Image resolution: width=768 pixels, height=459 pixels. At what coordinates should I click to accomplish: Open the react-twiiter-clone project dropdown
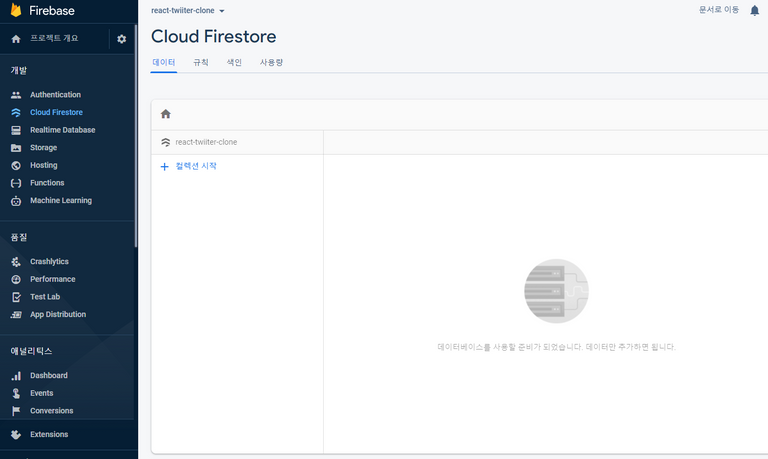188,10
